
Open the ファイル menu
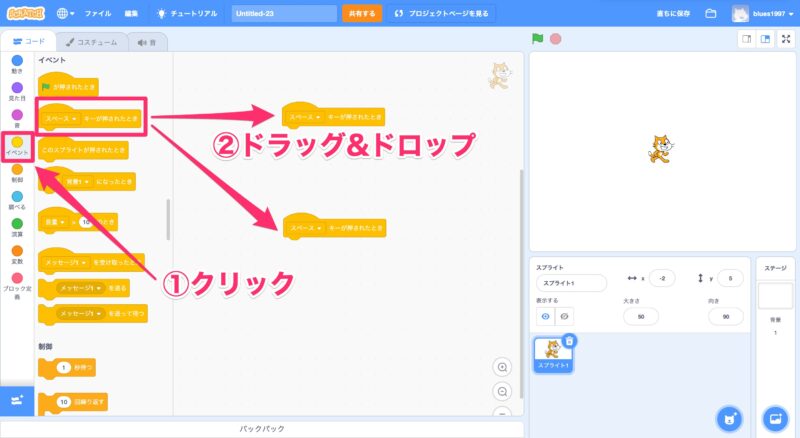(x=98, y=14)
